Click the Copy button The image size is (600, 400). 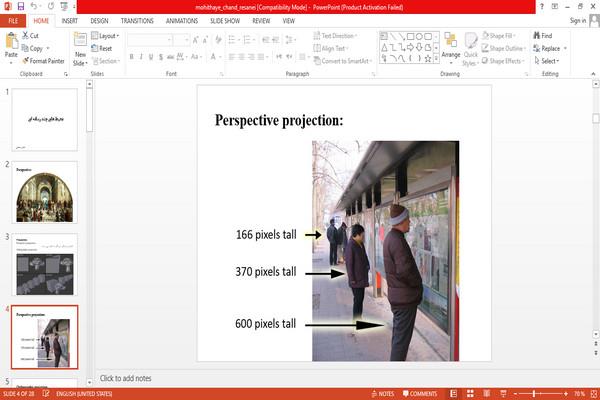coord(32,48)
